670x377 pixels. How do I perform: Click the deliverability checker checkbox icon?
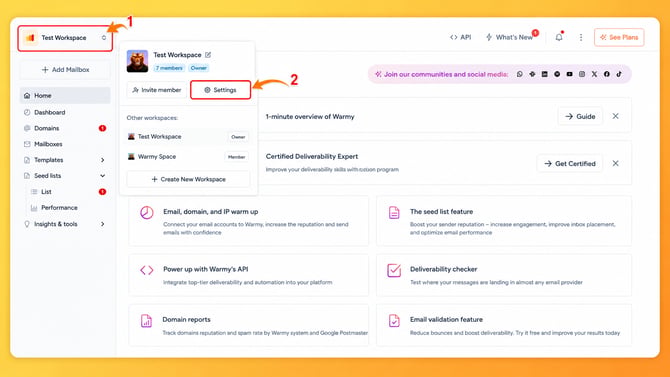pyautogui.click(x=394, y=270)
